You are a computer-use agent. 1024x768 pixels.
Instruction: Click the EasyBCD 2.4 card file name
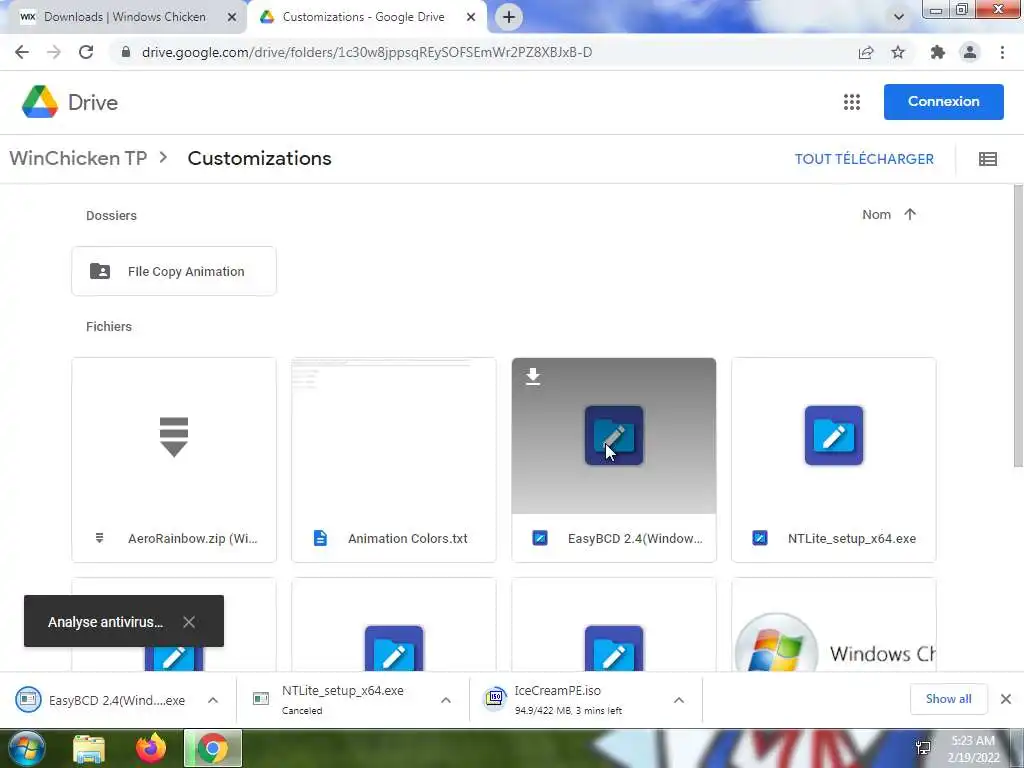[x=635, y=538]
